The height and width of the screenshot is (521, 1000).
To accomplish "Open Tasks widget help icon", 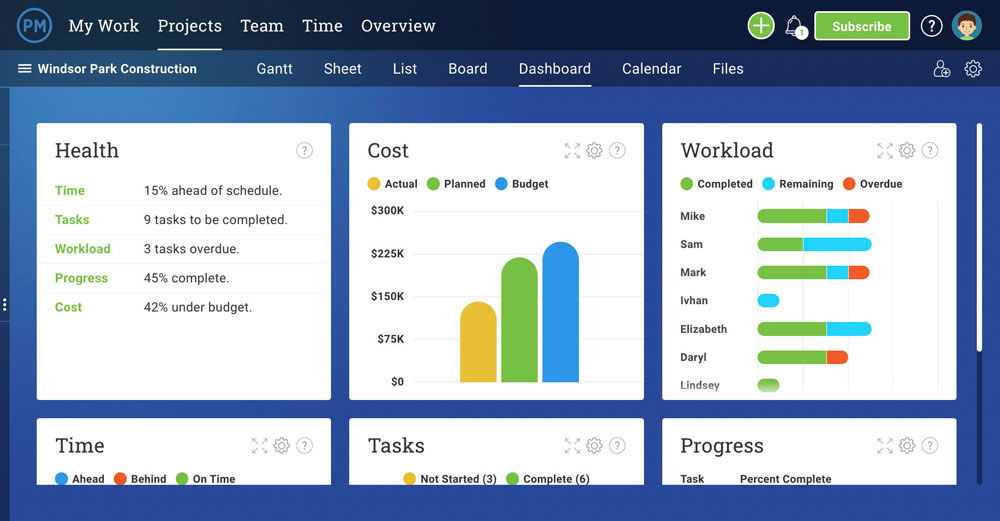I will click(617, 446).
